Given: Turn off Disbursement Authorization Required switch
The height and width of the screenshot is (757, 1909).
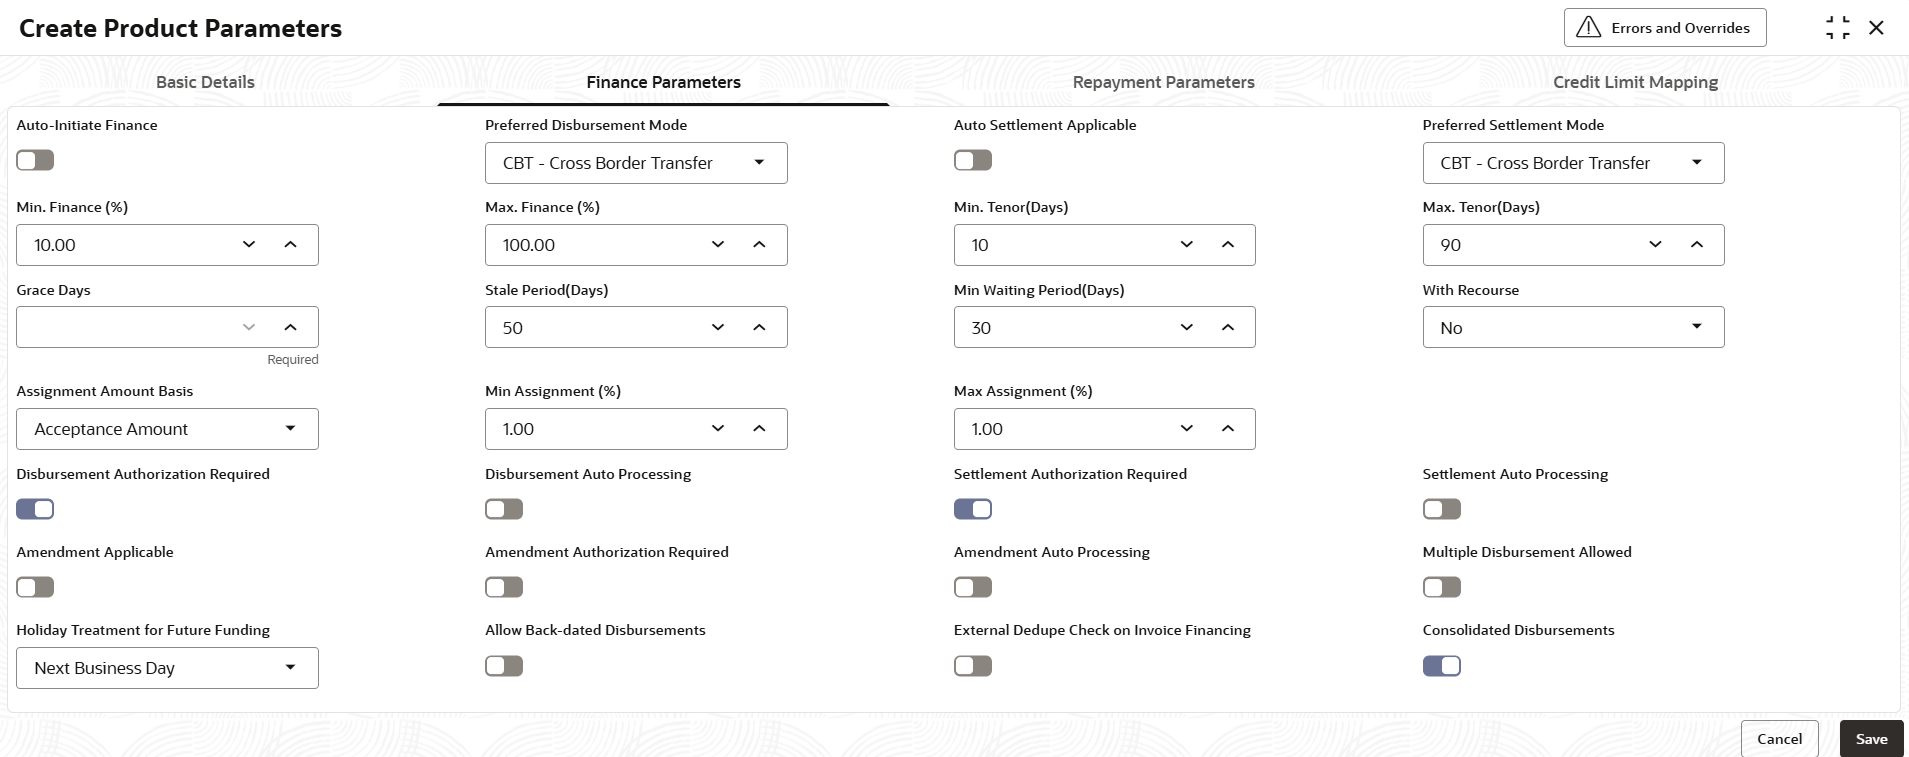Looking at the screenshot, I should tap(35, 509).
